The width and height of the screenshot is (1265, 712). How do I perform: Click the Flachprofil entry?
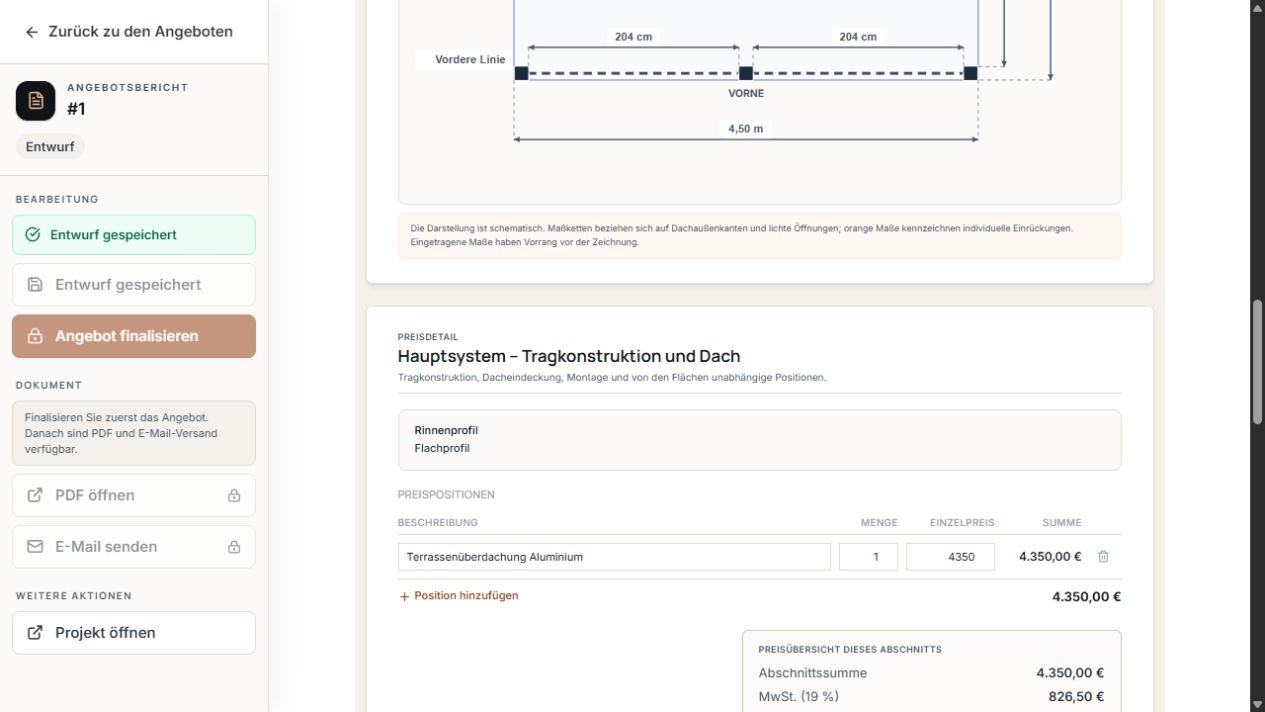tap(442, 448)
